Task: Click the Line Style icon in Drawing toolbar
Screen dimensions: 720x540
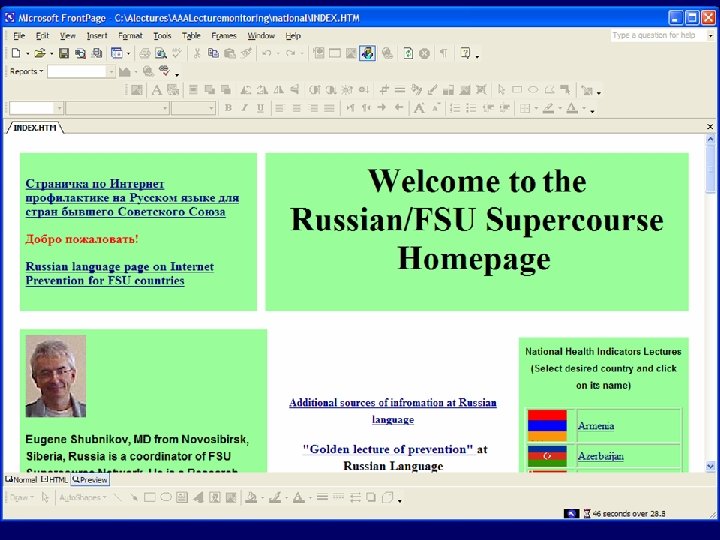Action: tap(322, 497)
